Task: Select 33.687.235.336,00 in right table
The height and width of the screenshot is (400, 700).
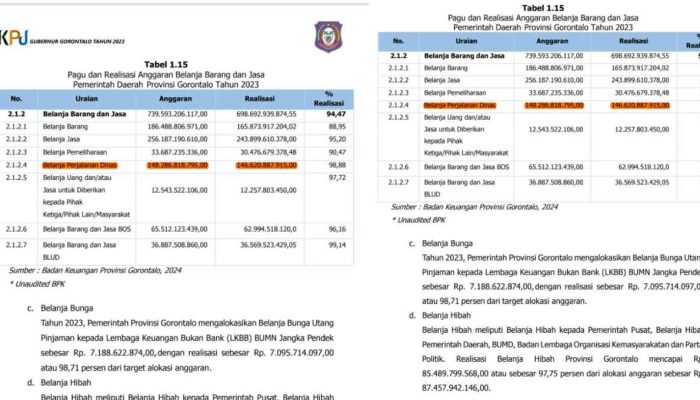Action: [556, 93]
